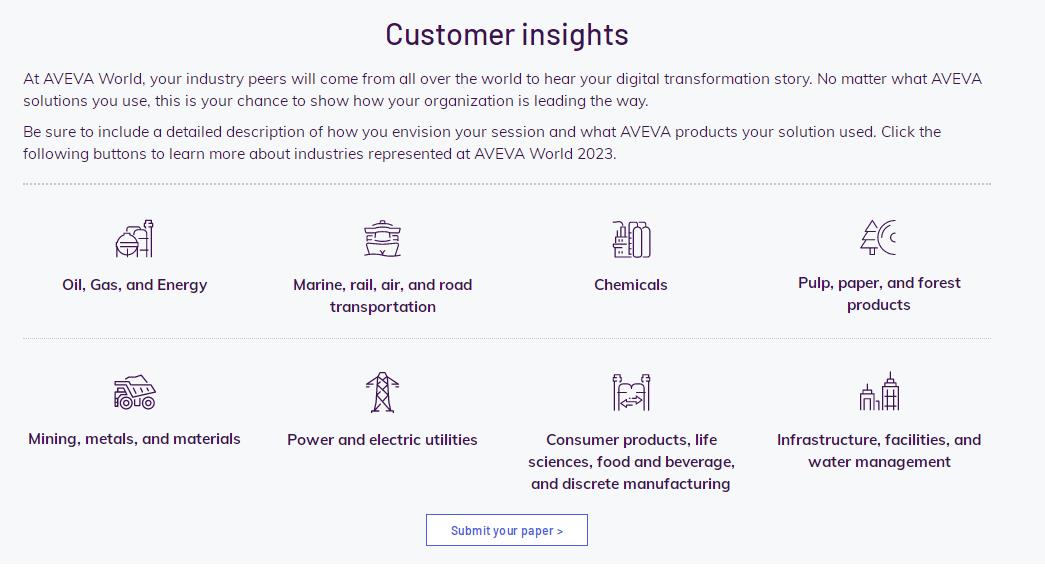The width and height of the screenshot is (1045, 573).
Task: Click the paragraph mentioning AVEVA World 2023
Action: 482,143
